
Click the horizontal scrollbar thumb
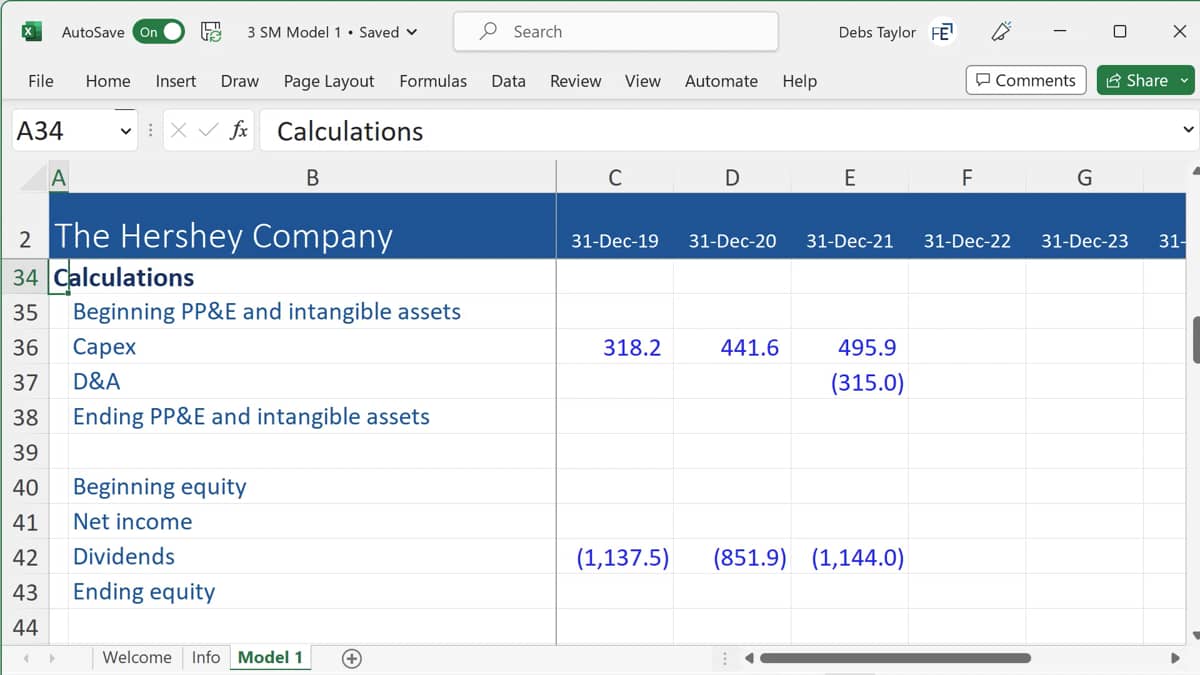pos(895,658)
